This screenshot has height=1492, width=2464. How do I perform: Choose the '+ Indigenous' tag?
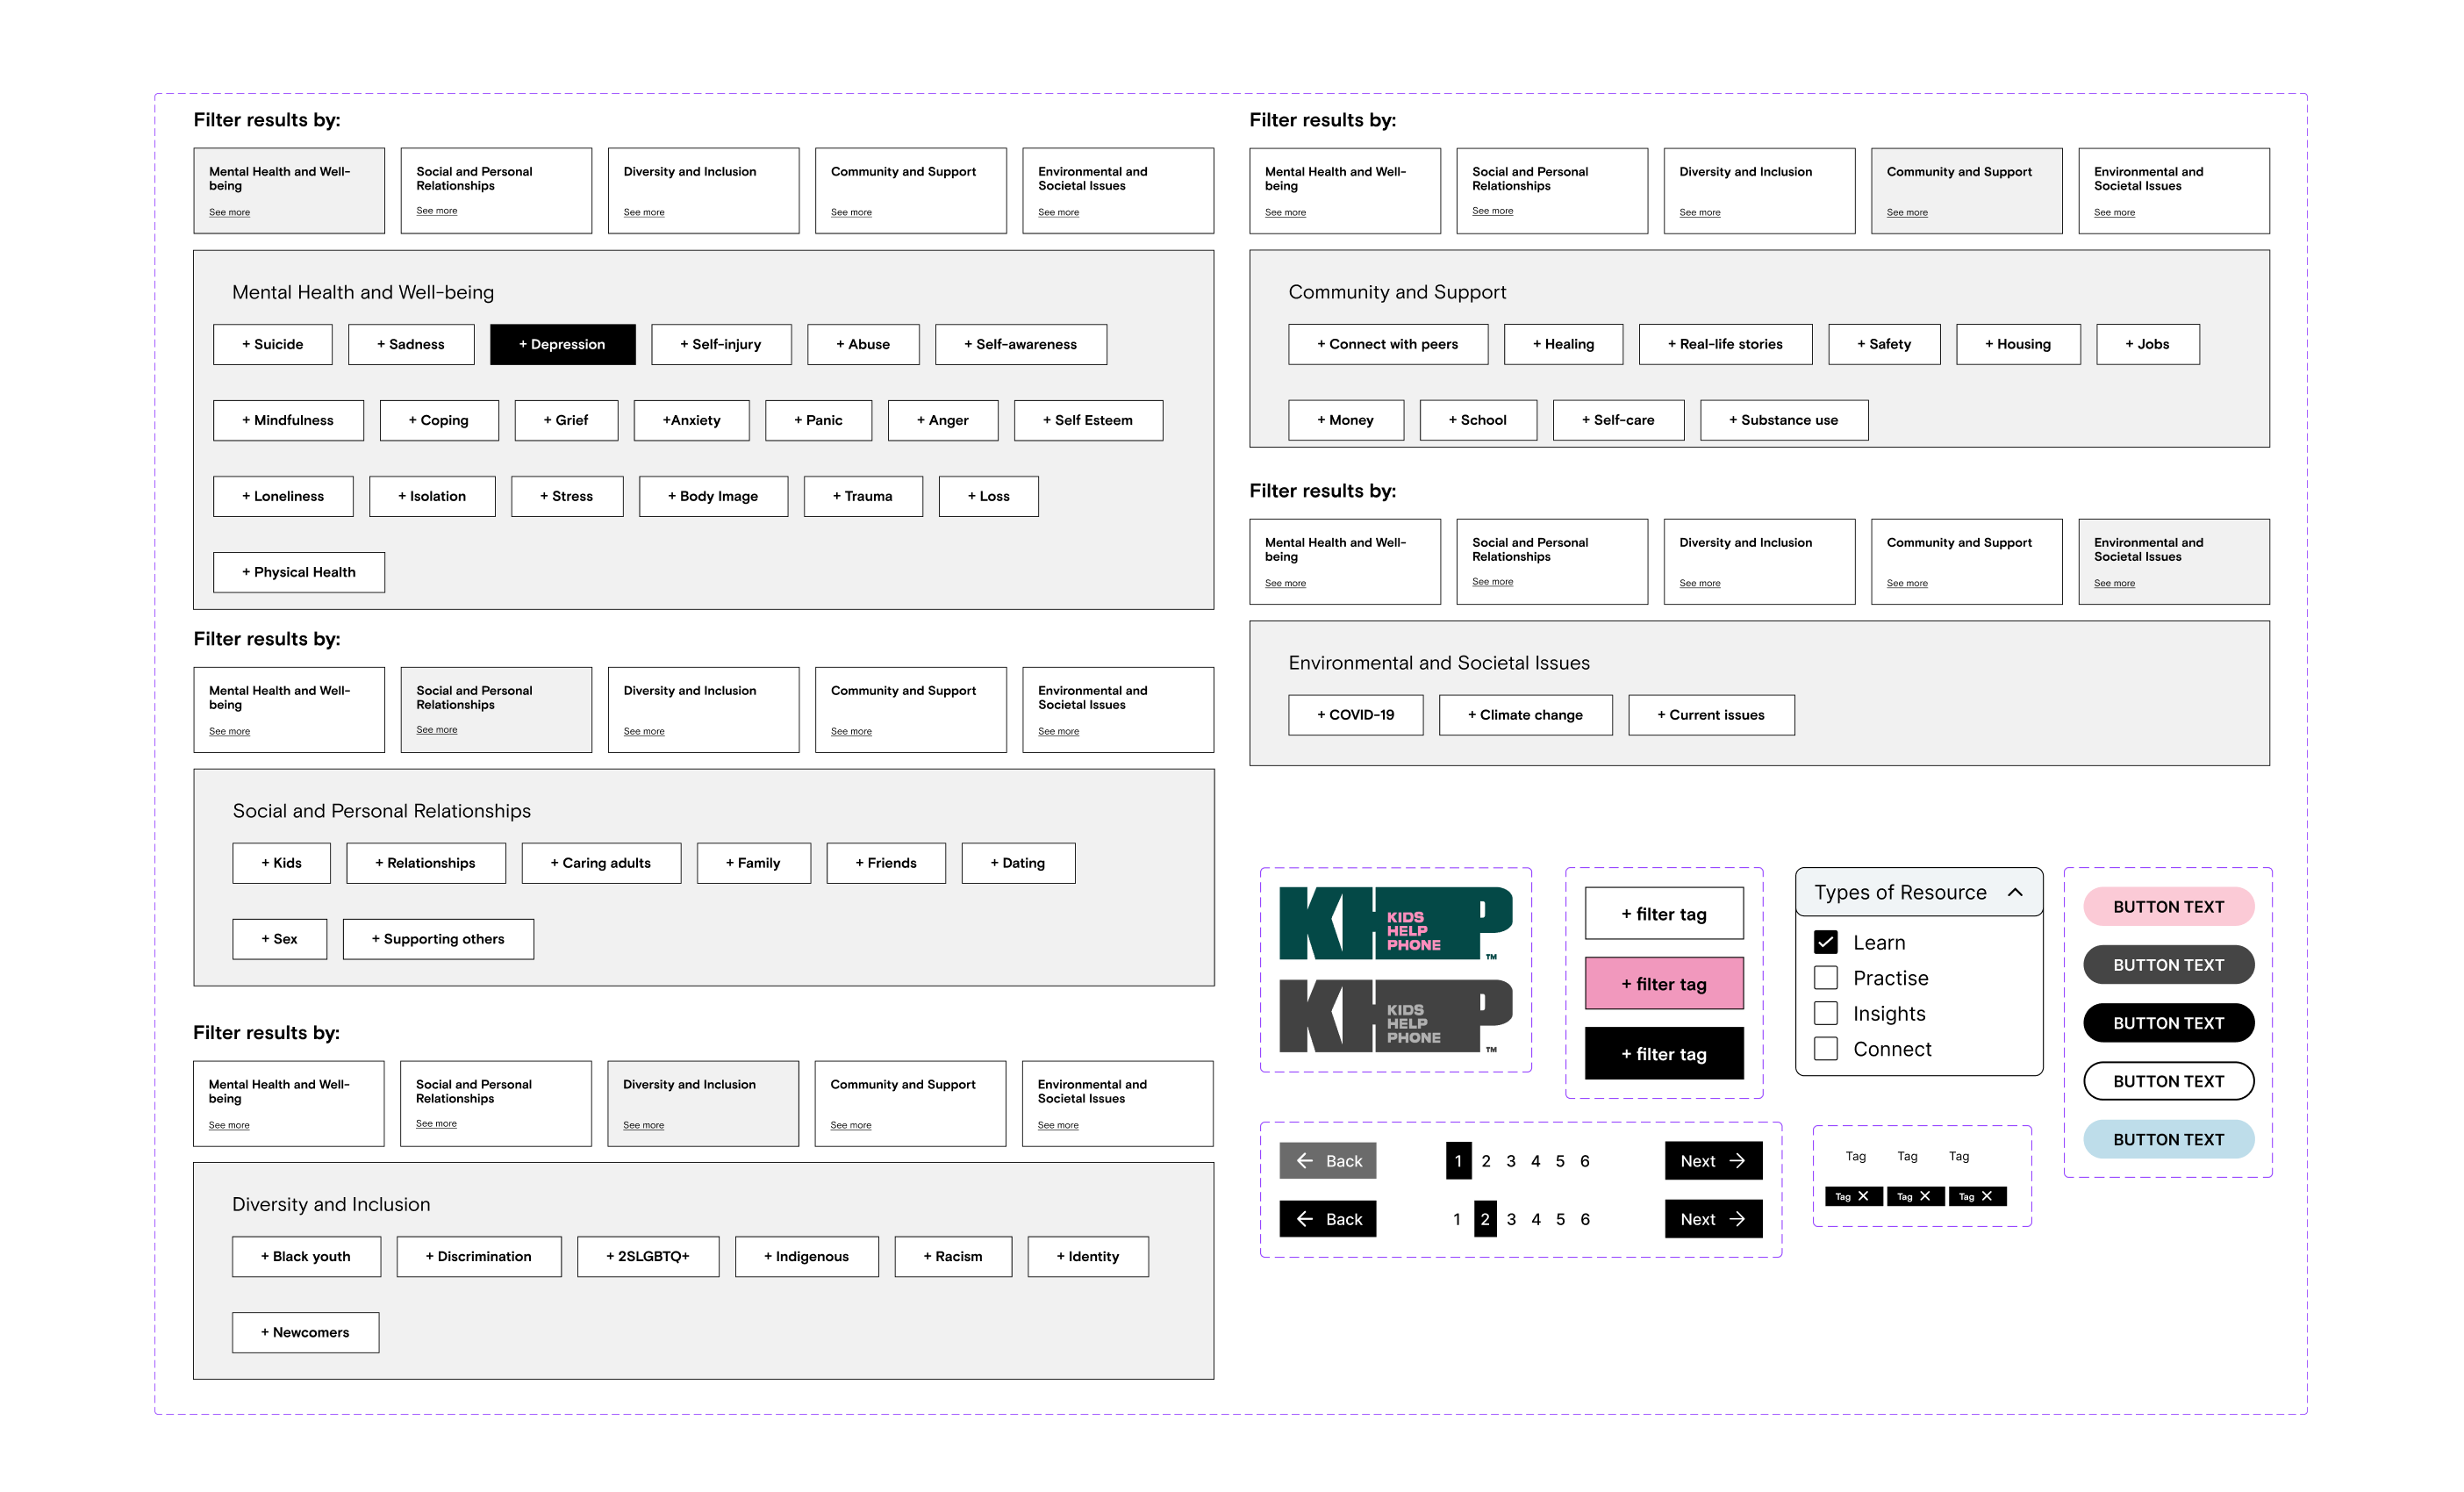[x=807, y=1257]
